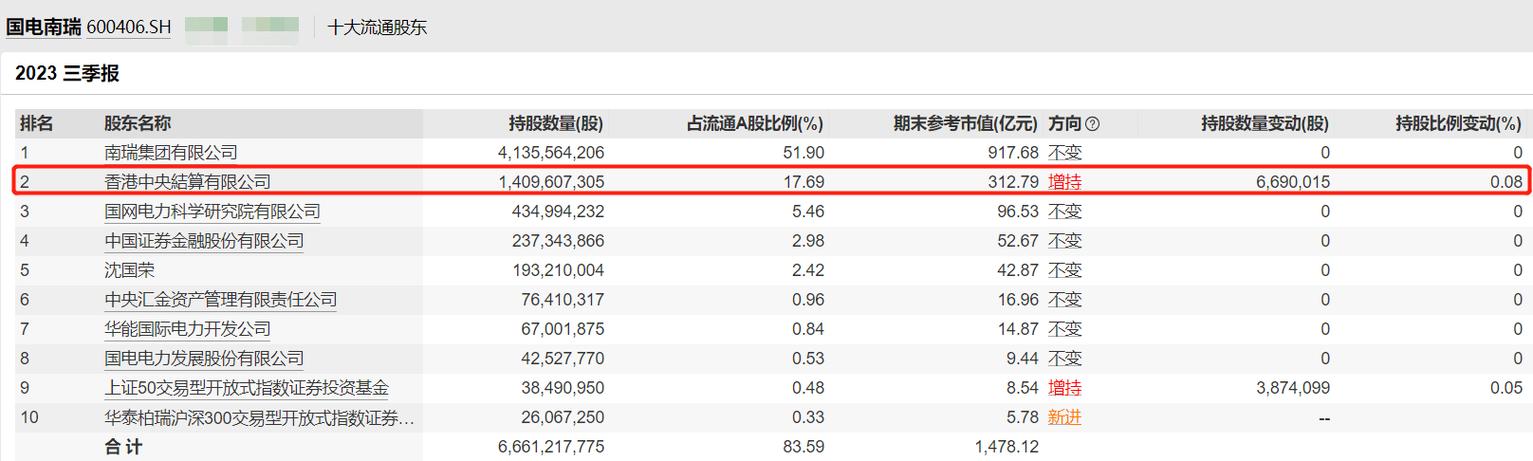Viewport: 1533px width, 461px height.
Task: Click 不变 in 沈国荣 row
Action: coord(1065,270)
